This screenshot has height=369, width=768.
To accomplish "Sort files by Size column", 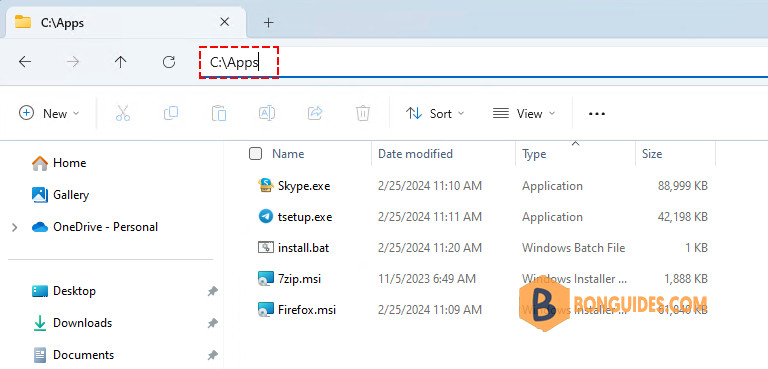I will (x=652, y=154).
